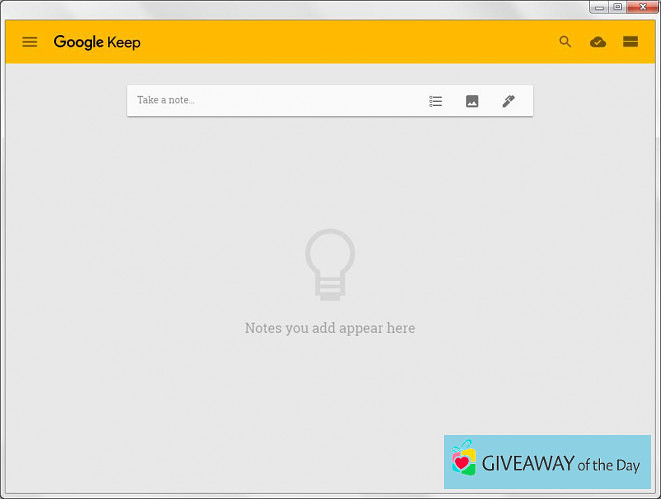Close the Google Keep window
This screenshot has width=661, height=499.
coord(642,7)
